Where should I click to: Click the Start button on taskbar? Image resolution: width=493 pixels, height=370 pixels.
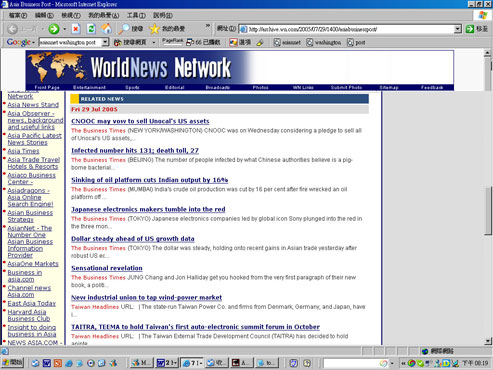[x=13, y=363]
